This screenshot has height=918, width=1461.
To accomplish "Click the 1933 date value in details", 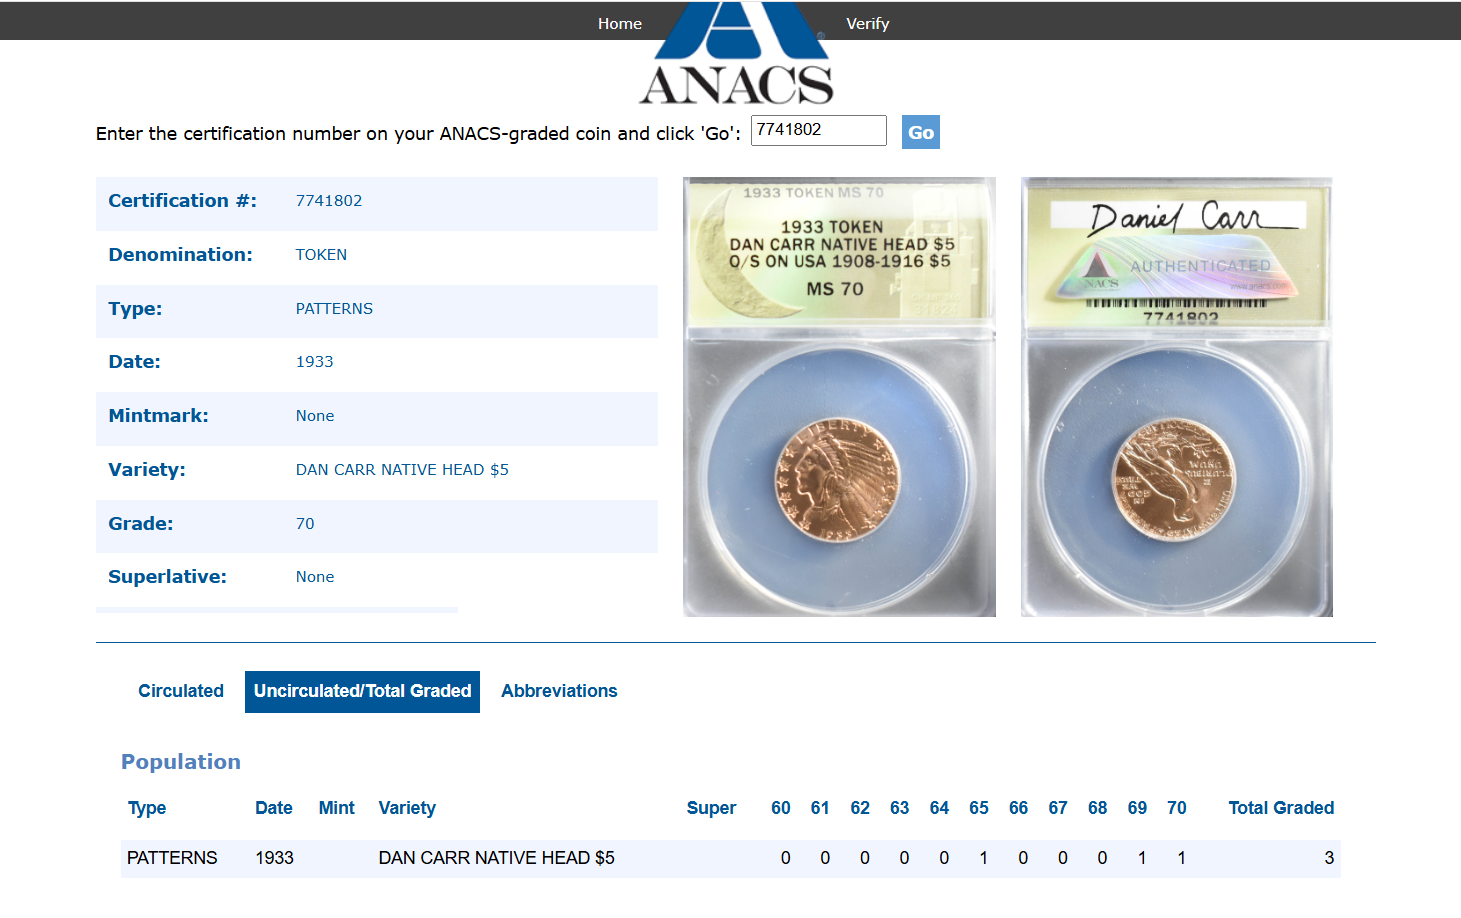I will click(314, 362).
